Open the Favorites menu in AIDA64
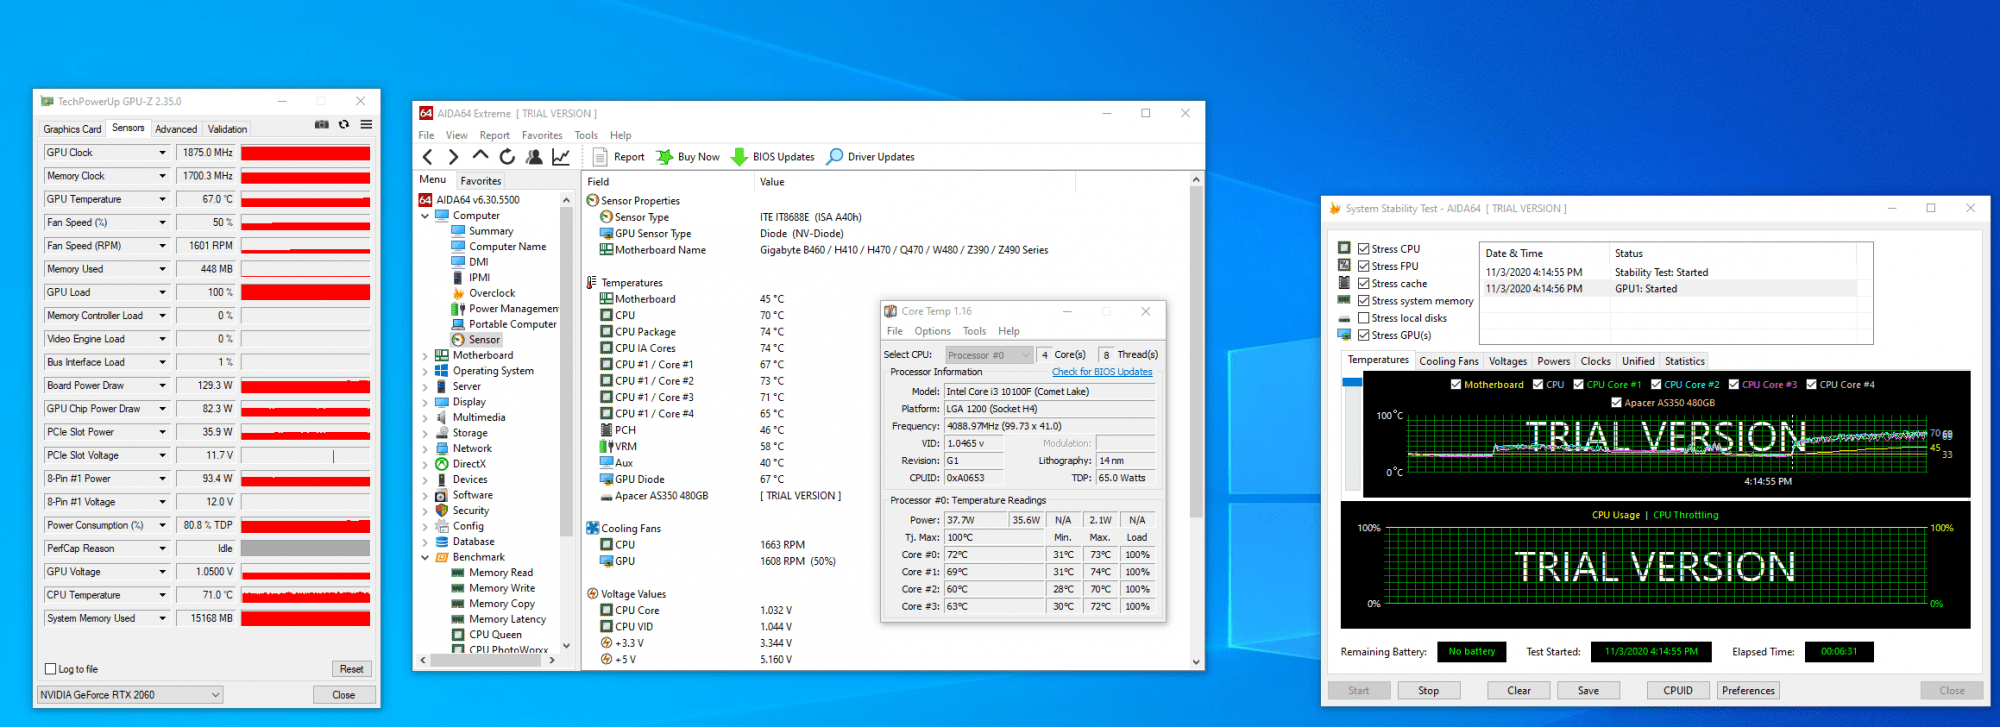 [x=541, y=135]
